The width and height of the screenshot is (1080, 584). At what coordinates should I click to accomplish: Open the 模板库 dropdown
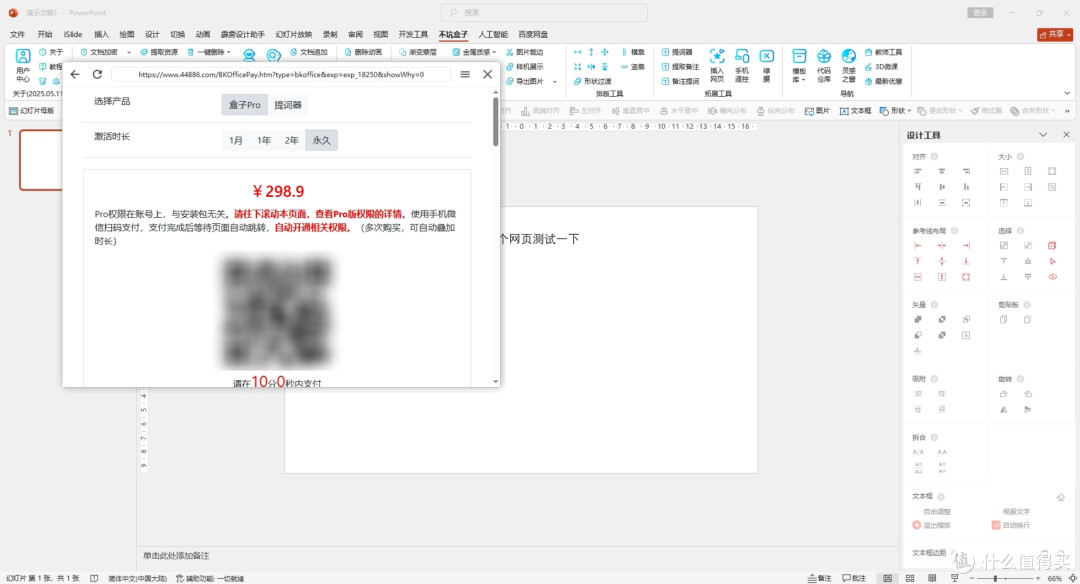(799, 66)
